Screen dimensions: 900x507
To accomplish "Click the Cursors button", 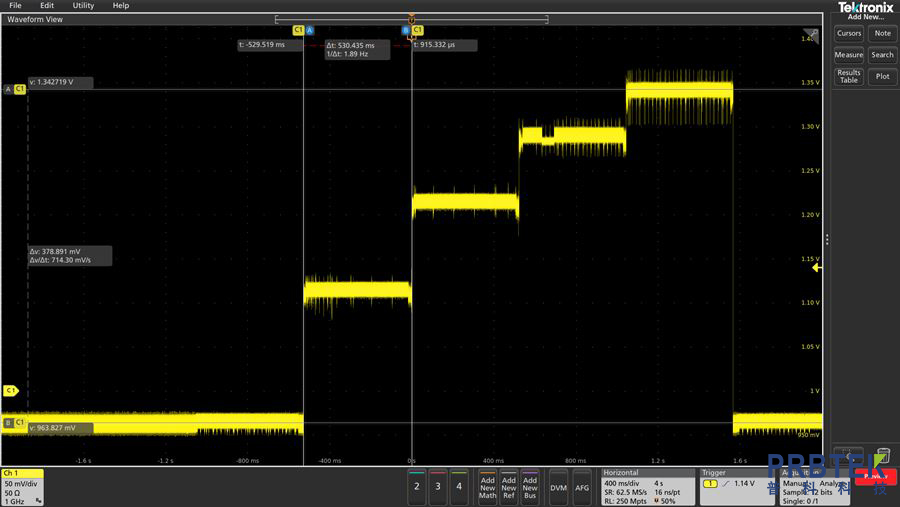I will click(849, 33).
